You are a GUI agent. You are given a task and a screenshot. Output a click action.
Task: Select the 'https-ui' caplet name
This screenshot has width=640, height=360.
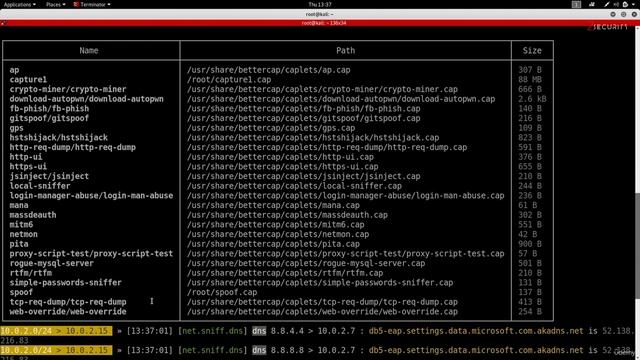[x=28, y=167]
